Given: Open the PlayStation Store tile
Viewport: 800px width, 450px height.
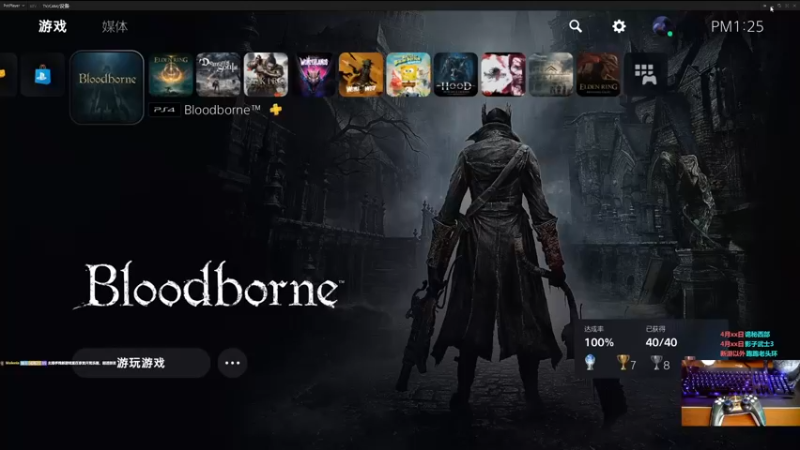Looking at the screenshot, I should [42, 75].
